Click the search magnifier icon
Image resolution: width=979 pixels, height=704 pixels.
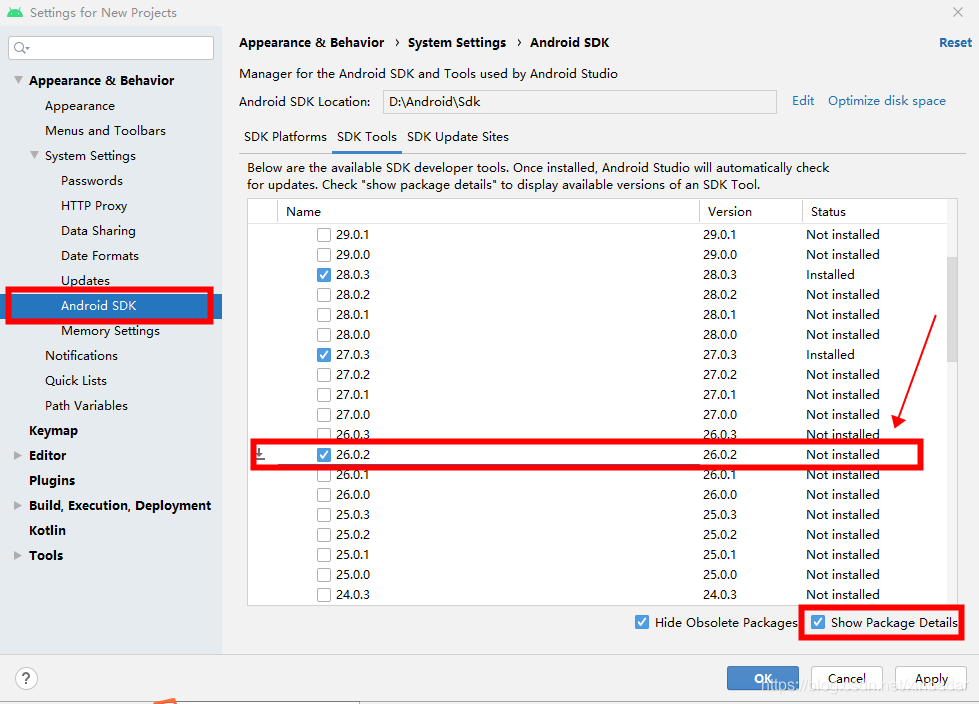pyautogui.click(x=21, y=48)
